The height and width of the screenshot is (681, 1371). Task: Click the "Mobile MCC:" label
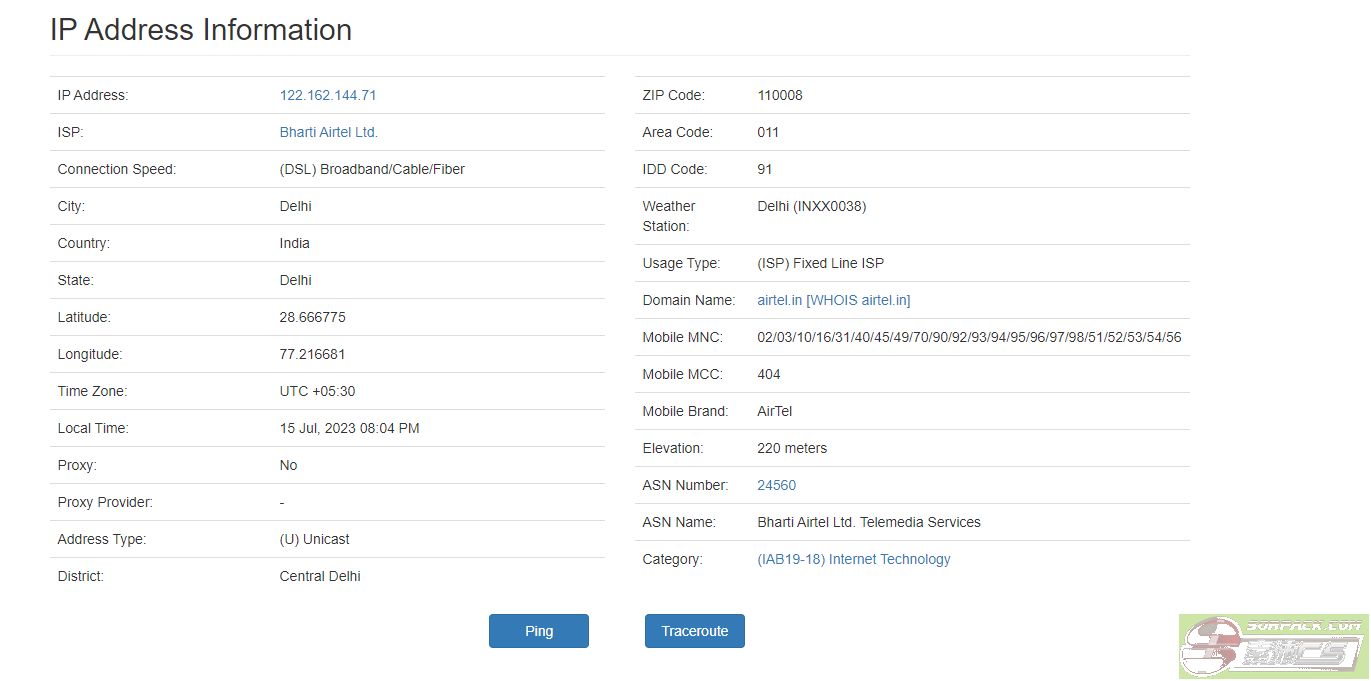683,374
